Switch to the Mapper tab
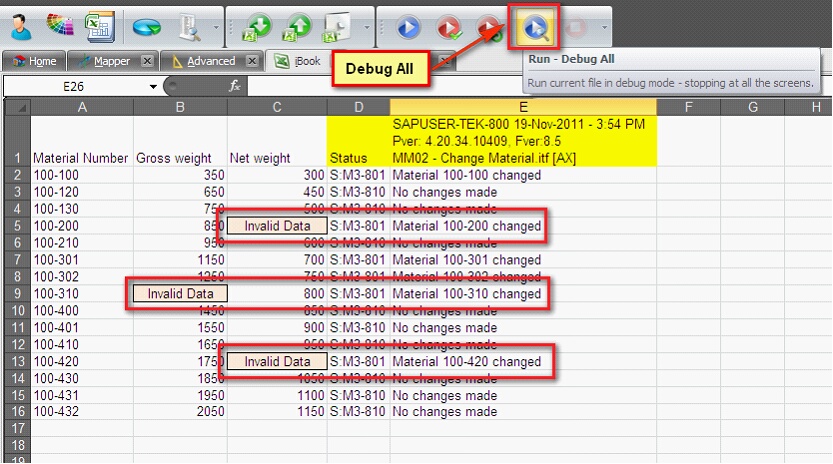Viewport: 833px width, 464px height. 110,61
